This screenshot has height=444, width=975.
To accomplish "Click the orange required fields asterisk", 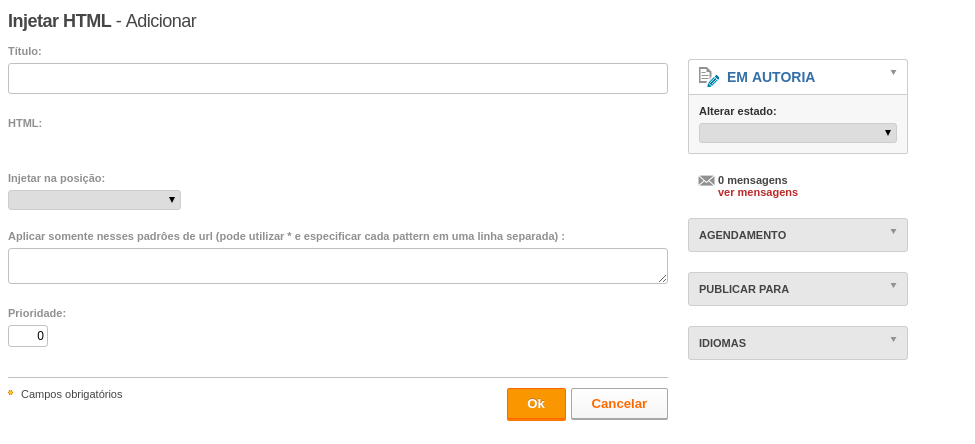I will 11,393.
